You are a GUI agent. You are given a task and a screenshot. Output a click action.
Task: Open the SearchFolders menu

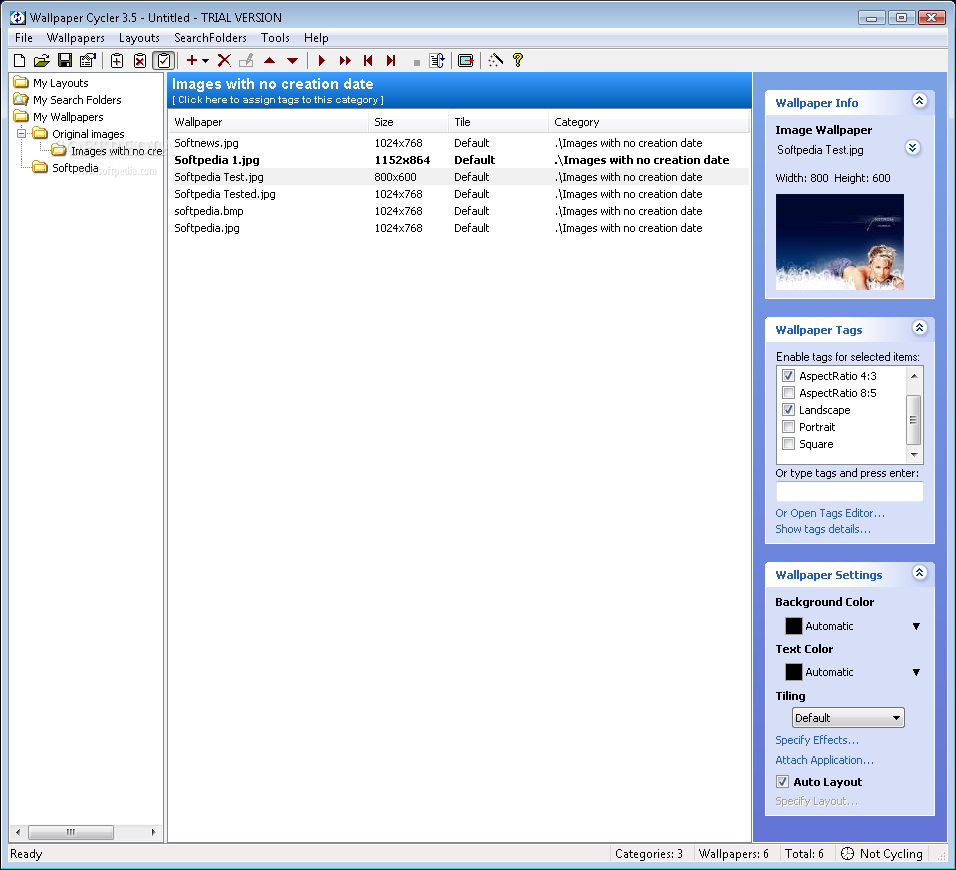pyautogui.click(x=210, y=38)
